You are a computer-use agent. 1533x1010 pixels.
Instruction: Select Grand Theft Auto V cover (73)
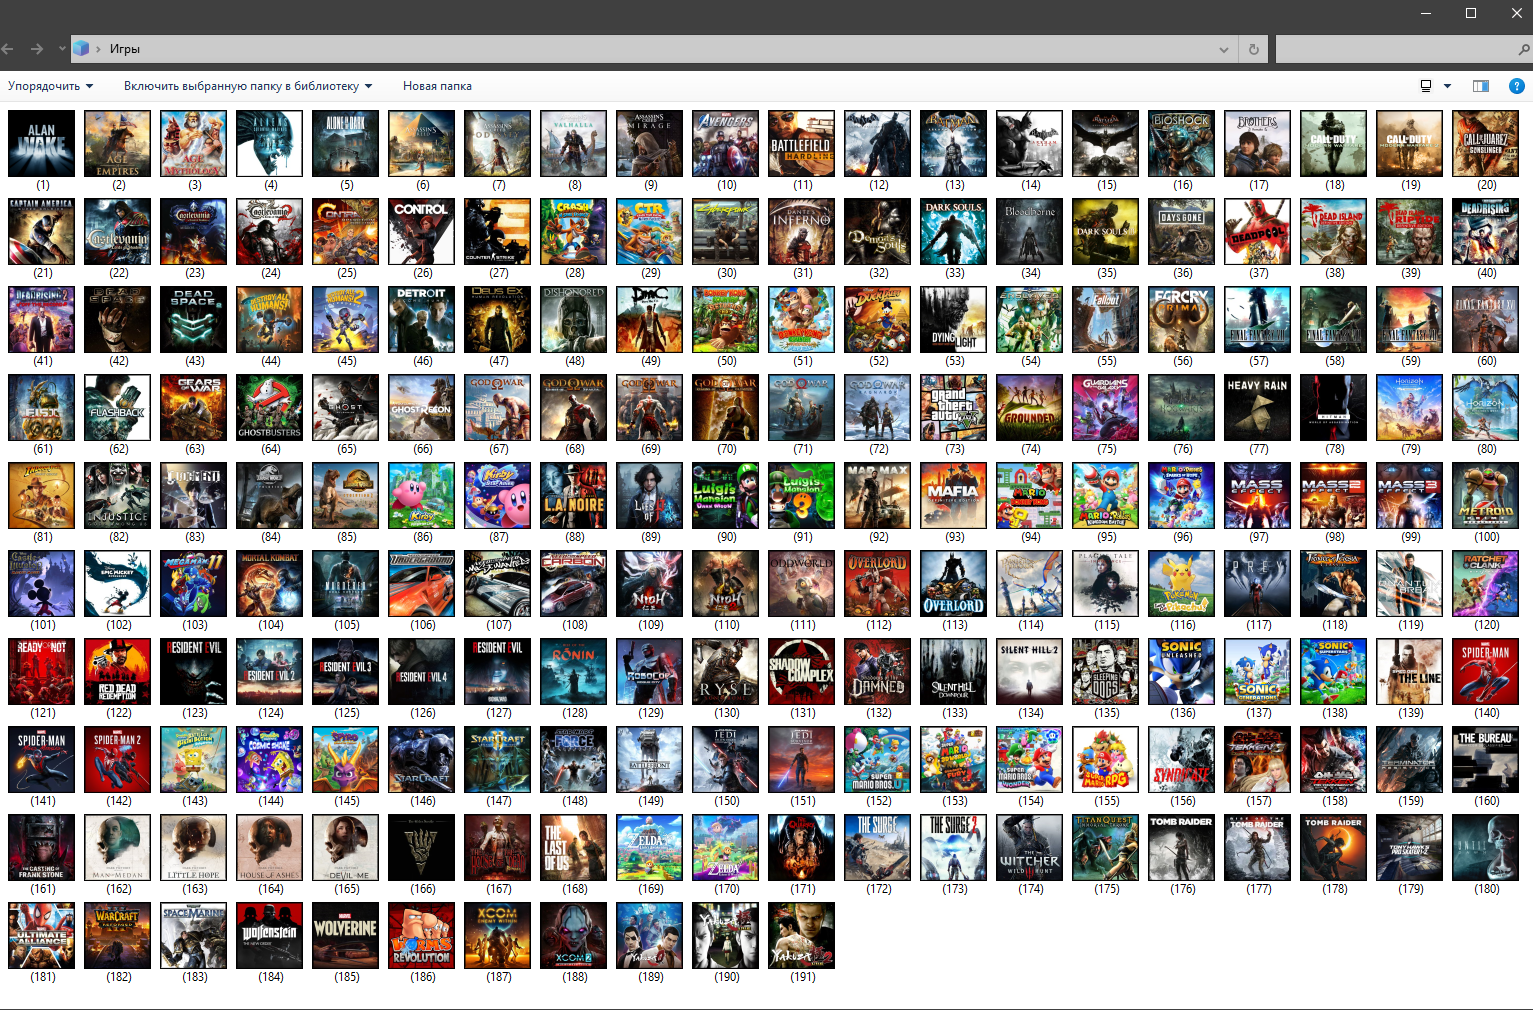click(954, 408)
